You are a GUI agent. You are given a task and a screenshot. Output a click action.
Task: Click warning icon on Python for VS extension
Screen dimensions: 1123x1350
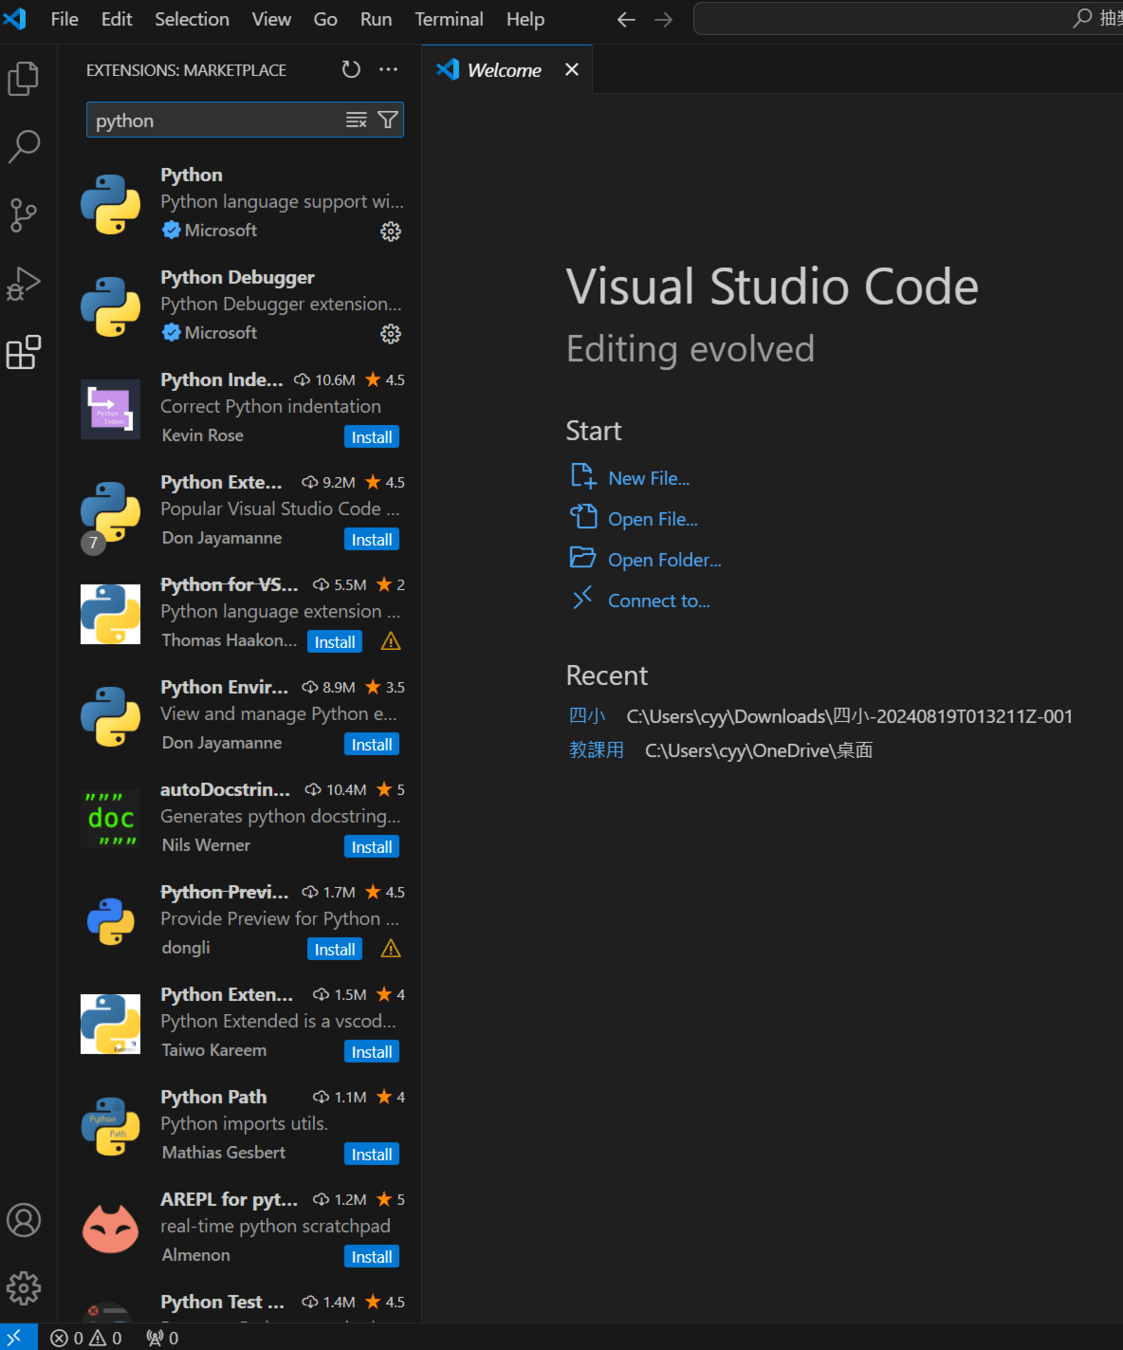tap(391, 641)
